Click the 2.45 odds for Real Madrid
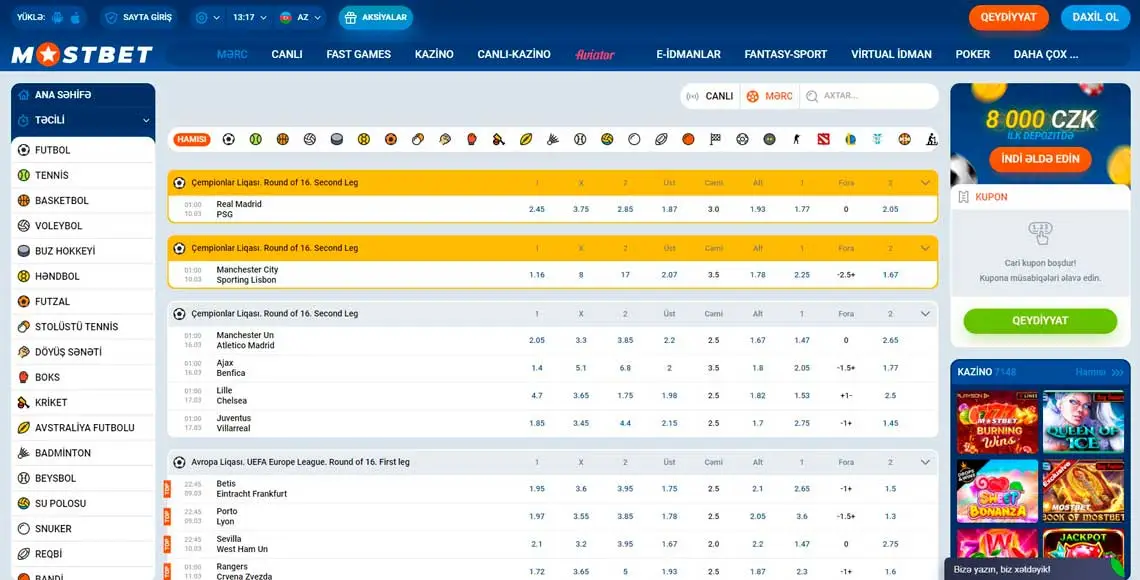Screen dimensions: 1140x580 (x=537, y=209)
